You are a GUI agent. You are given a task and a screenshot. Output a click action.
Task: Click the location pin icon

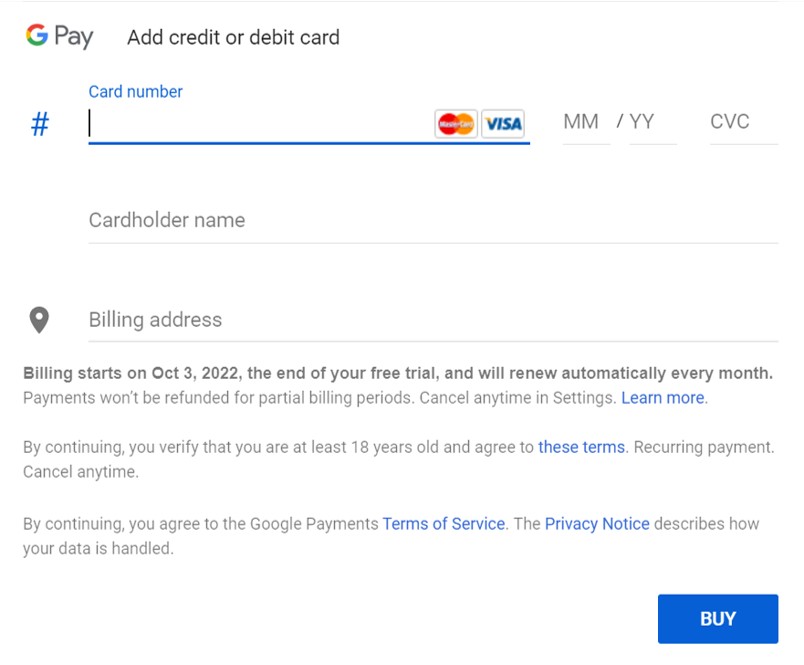pyautogui.click(x=39, y=320)
